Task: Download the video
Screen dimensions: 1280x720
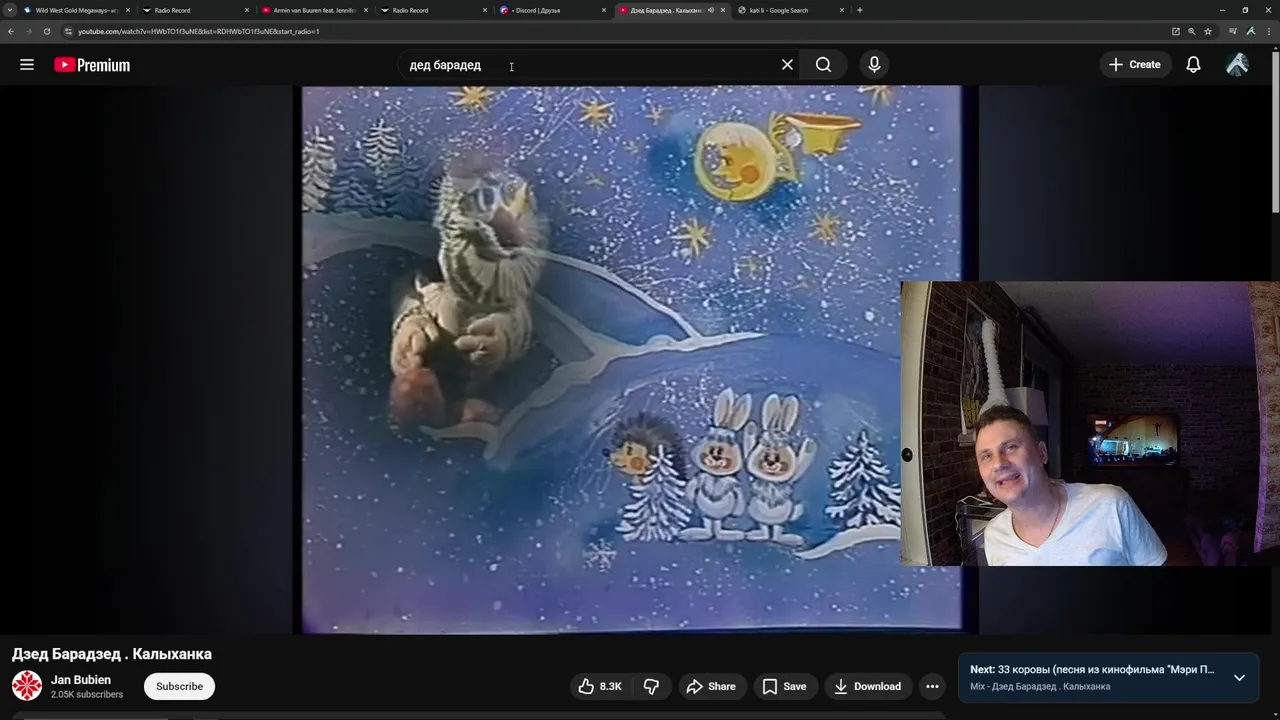Action: (867, 686)
